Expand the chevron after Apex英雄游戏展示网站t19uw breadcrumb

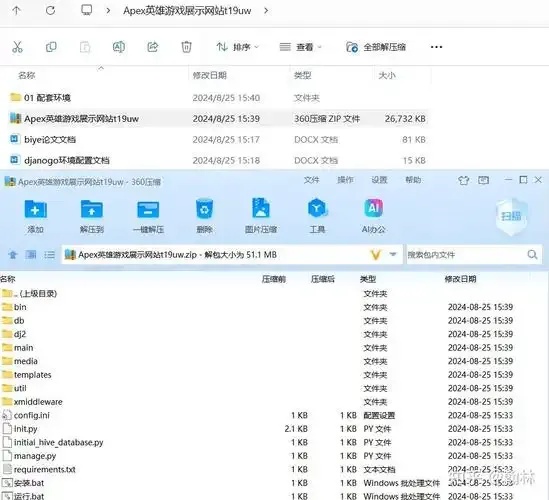coord(266,11)
